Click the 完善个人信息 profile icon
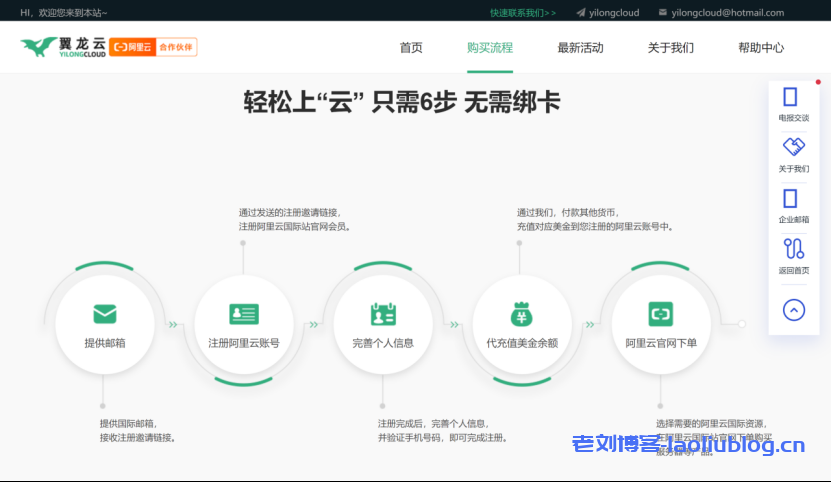 pos(383,314)
